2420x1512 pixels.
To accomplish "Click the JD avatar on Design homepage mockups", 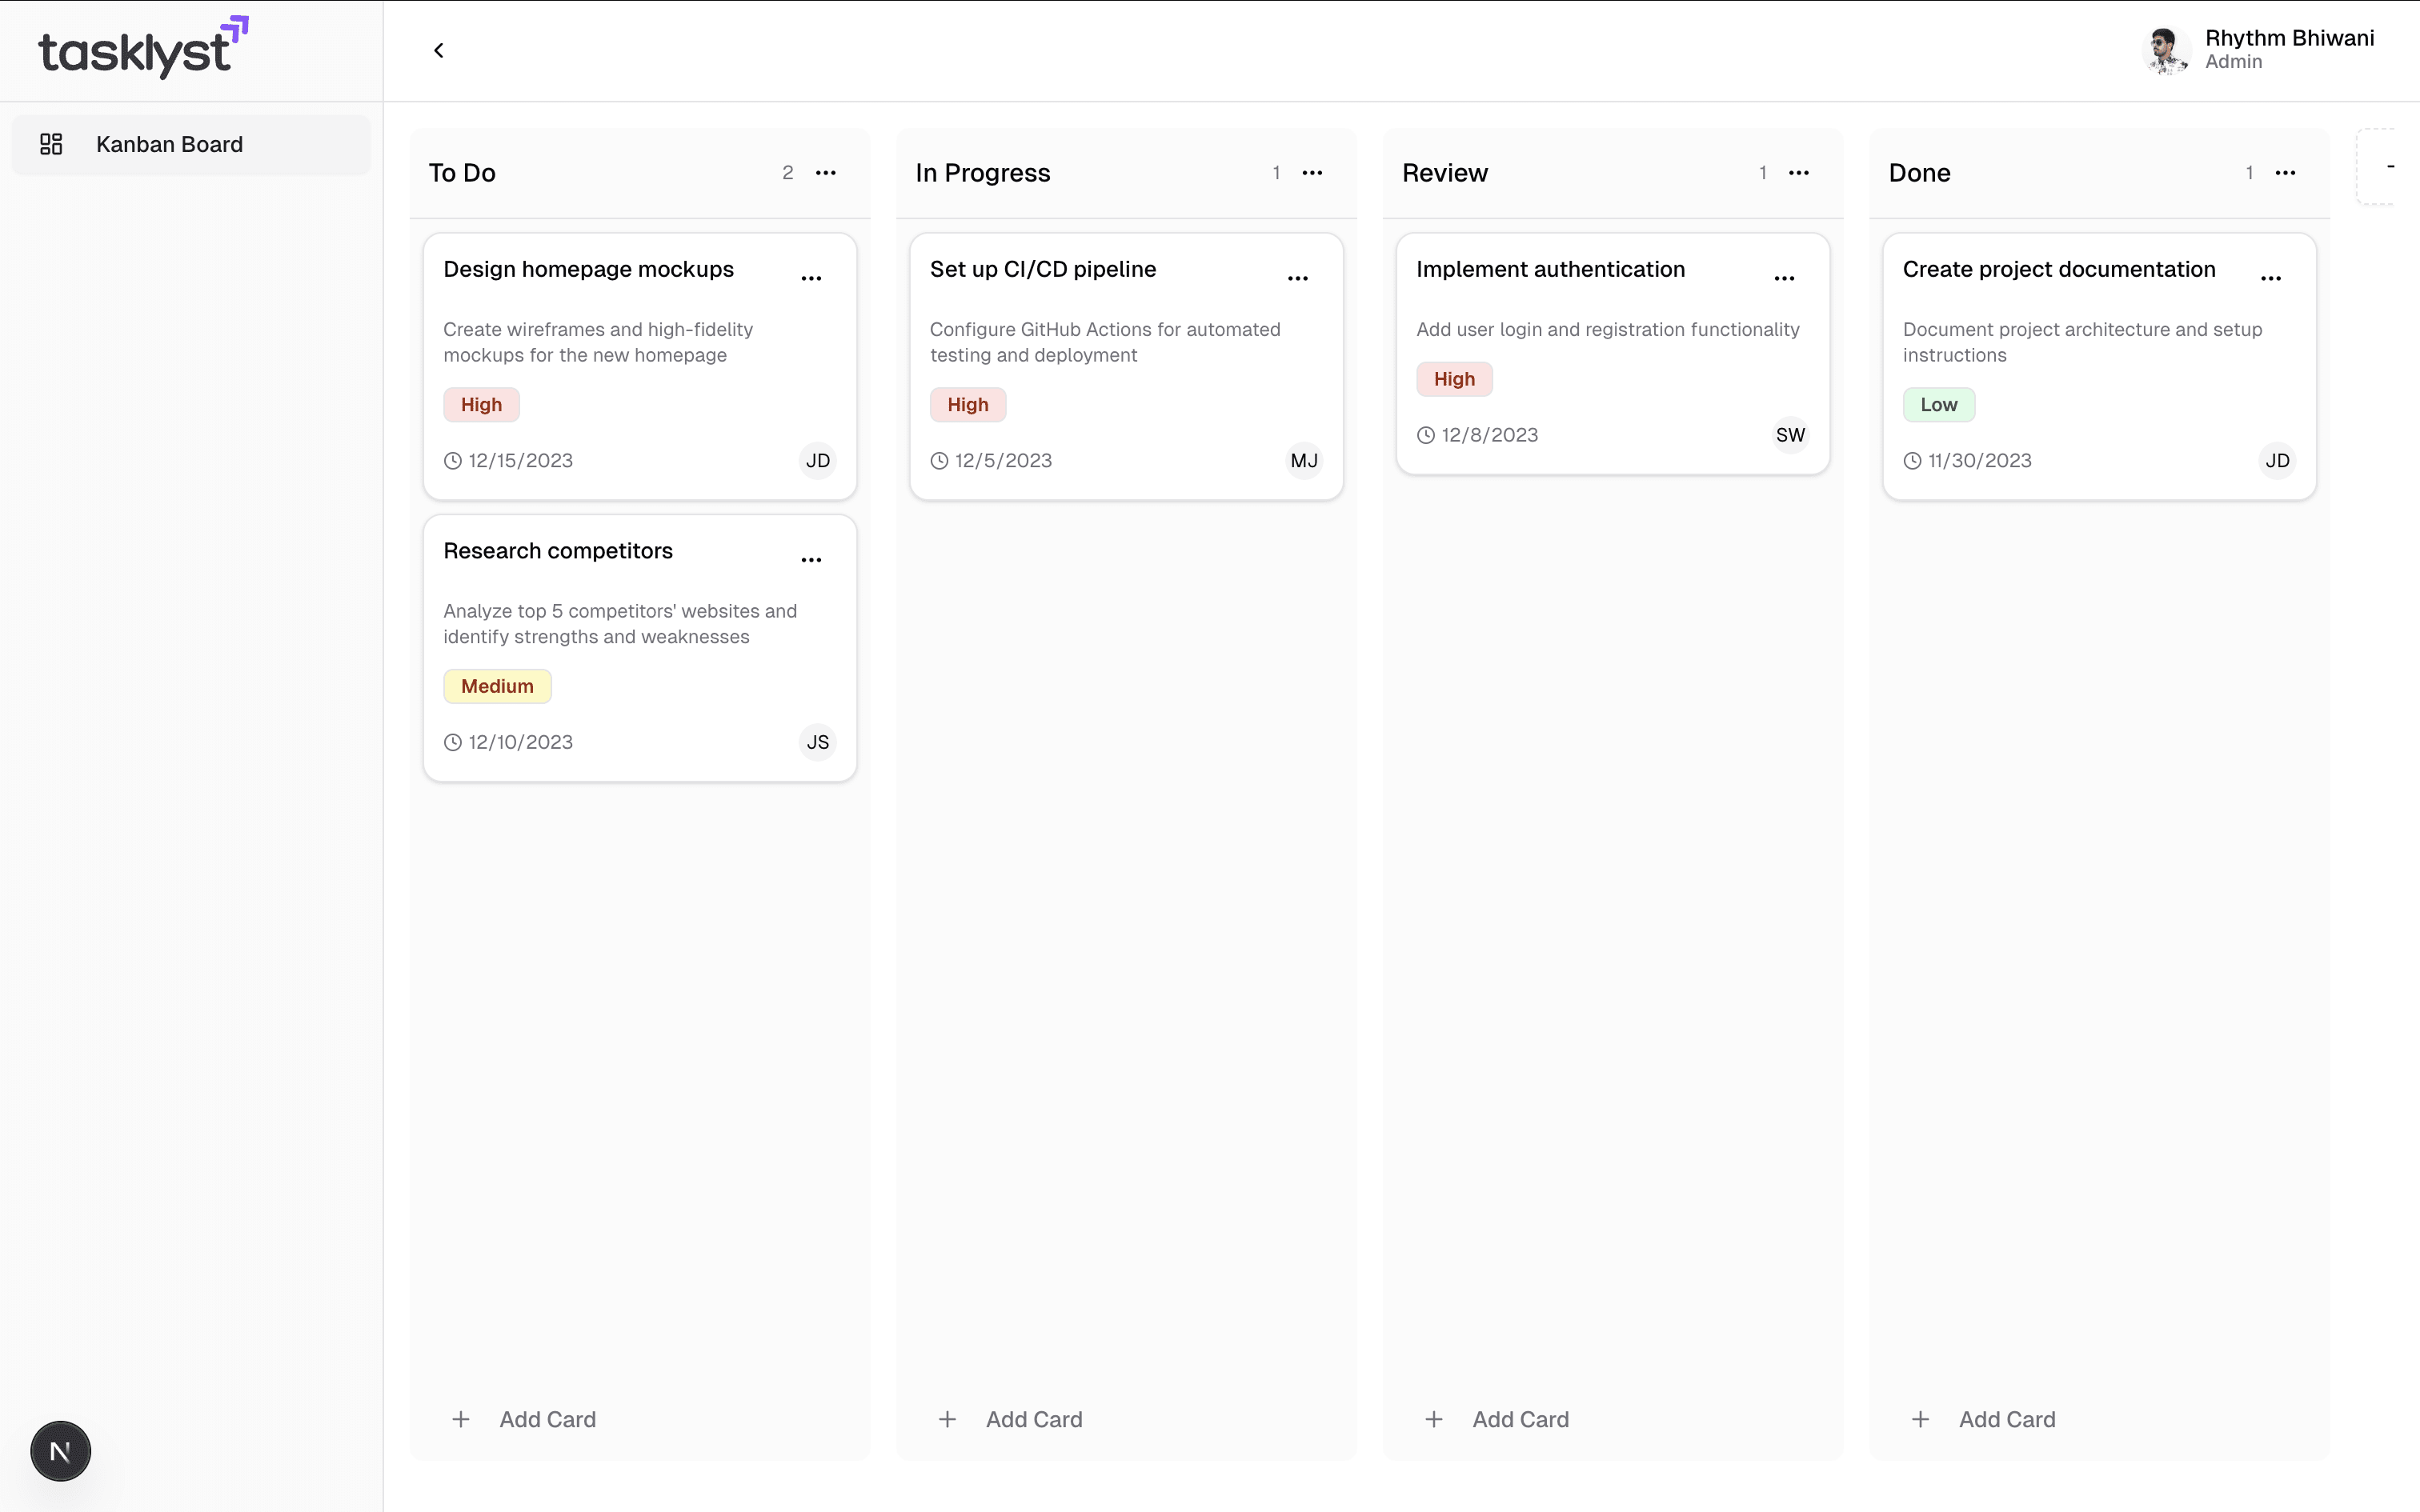I will [x=818, y=460].
